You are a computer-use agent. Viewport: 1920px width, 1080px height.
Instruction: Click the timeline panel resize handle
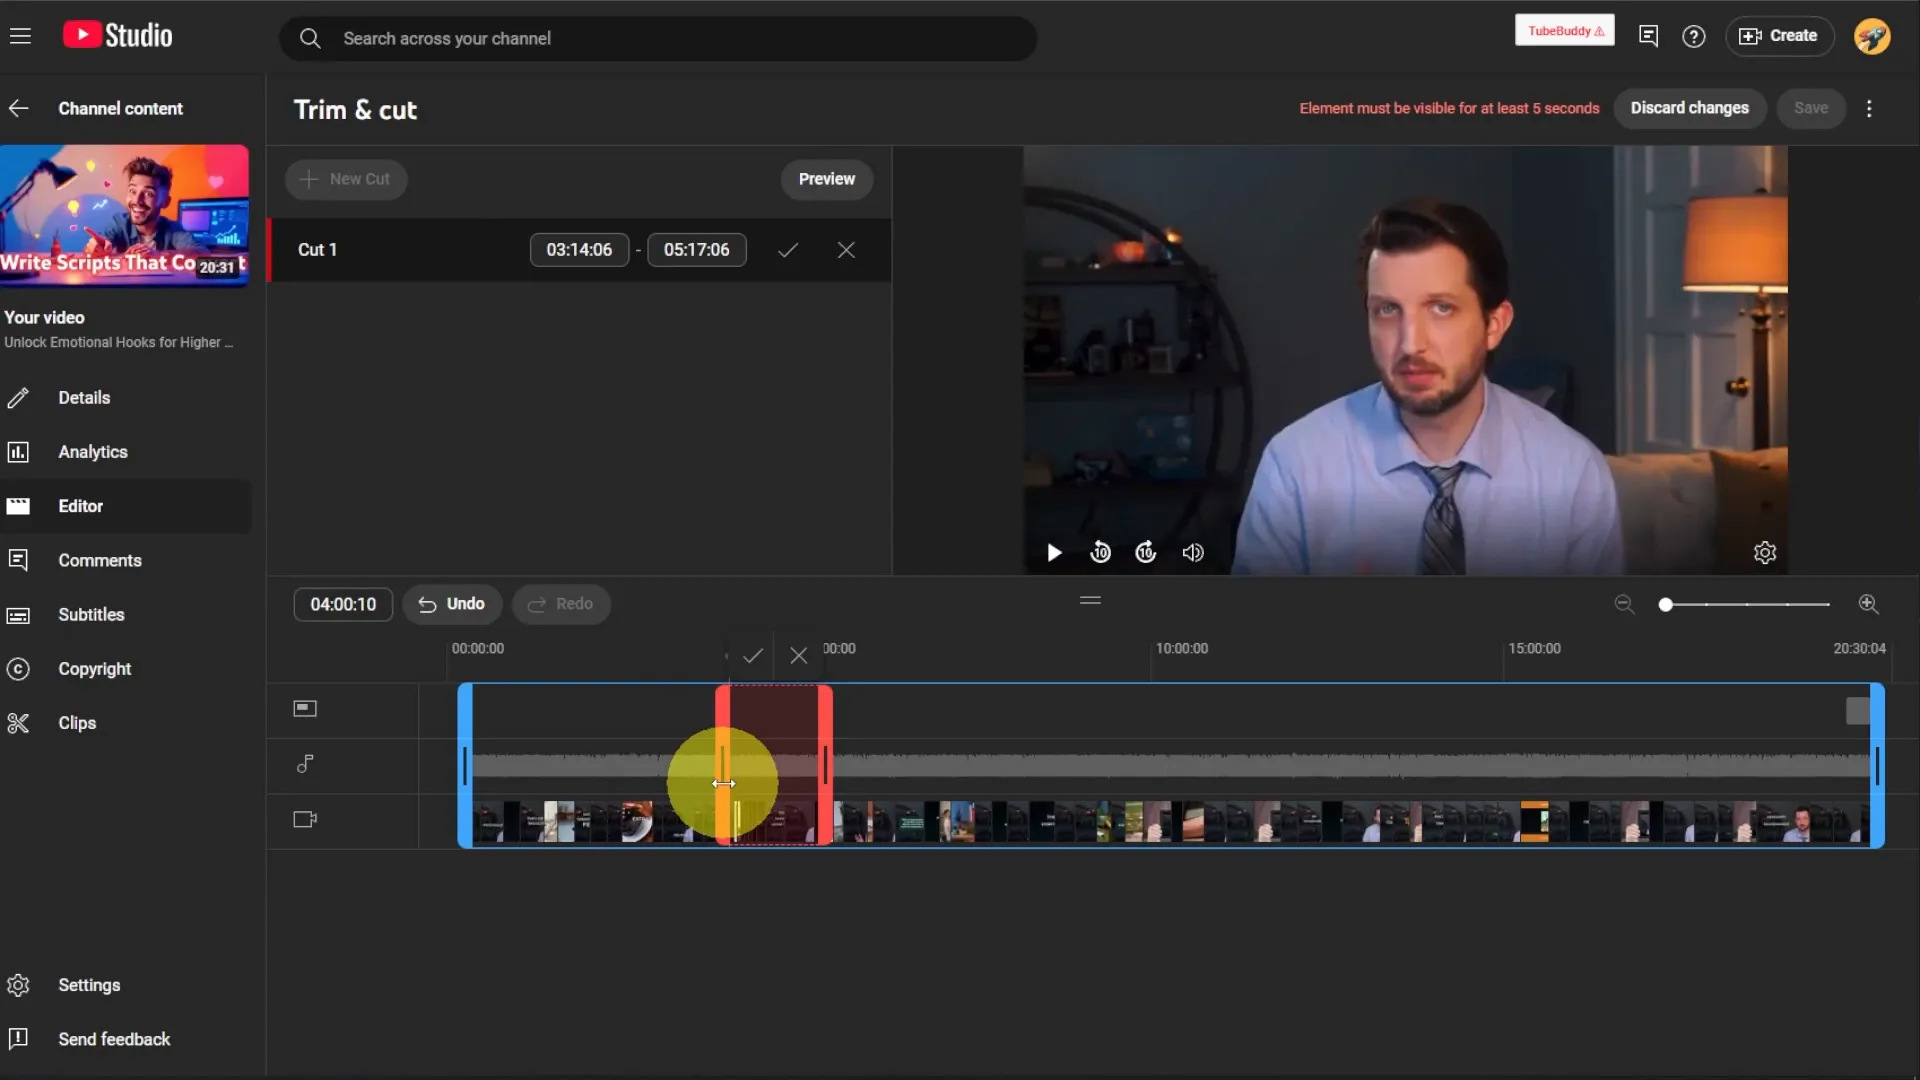[1090, 600]
